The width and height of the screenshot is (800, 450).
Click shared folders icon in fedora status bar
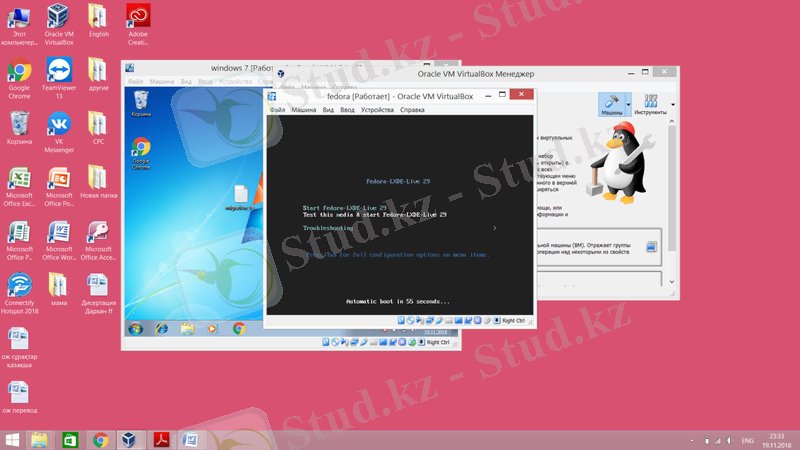448,320
